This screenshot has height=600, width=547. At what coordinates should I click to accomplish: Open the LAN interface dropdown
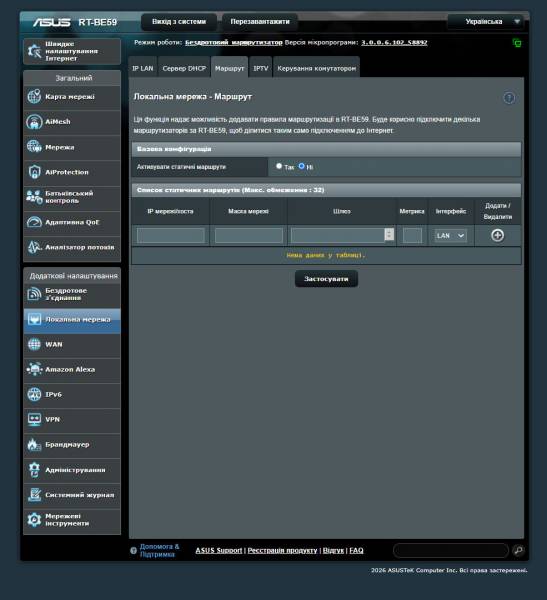point(451,236)
